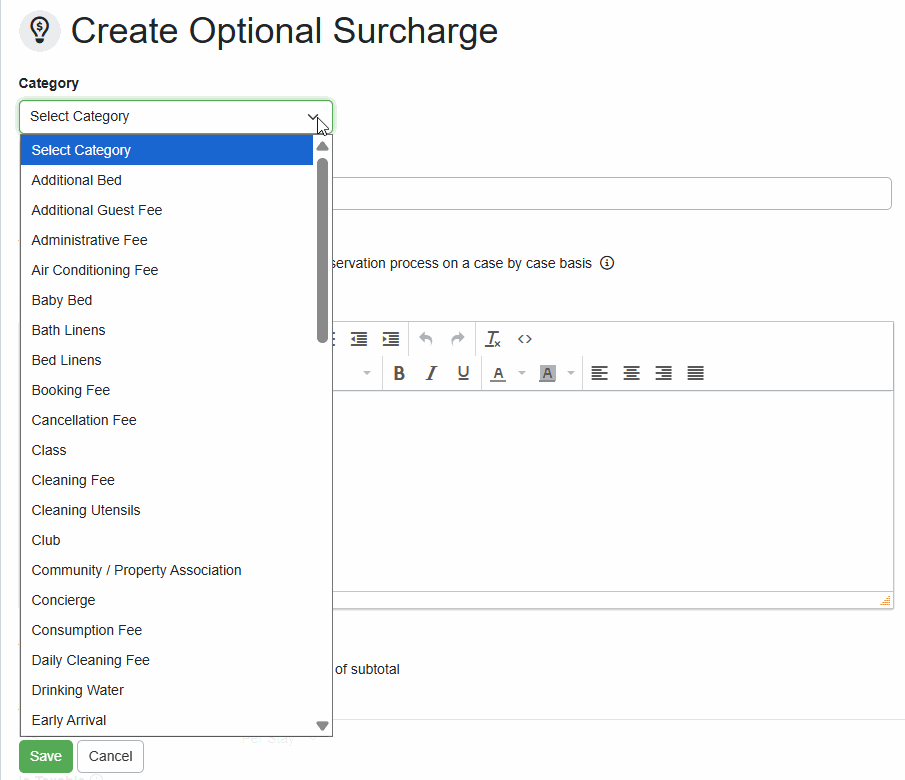Select Booking Fee option

point(167,390)
